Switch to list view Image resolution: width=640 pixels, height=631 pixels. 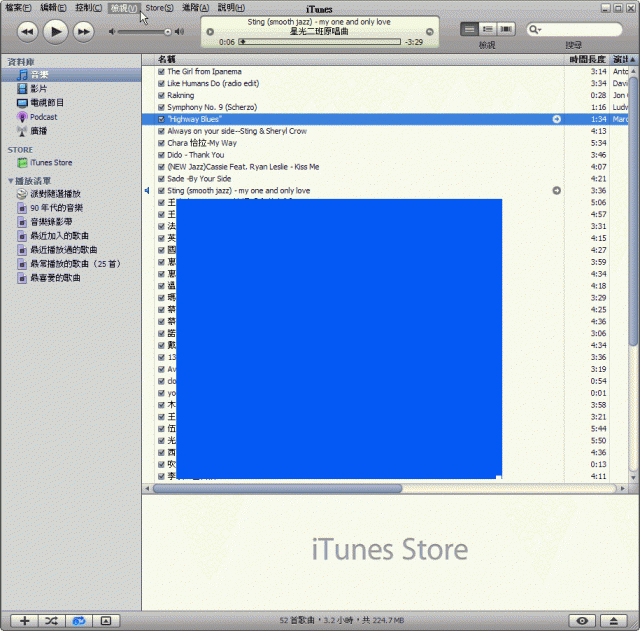pyautogui.click(x=469, y=29)
